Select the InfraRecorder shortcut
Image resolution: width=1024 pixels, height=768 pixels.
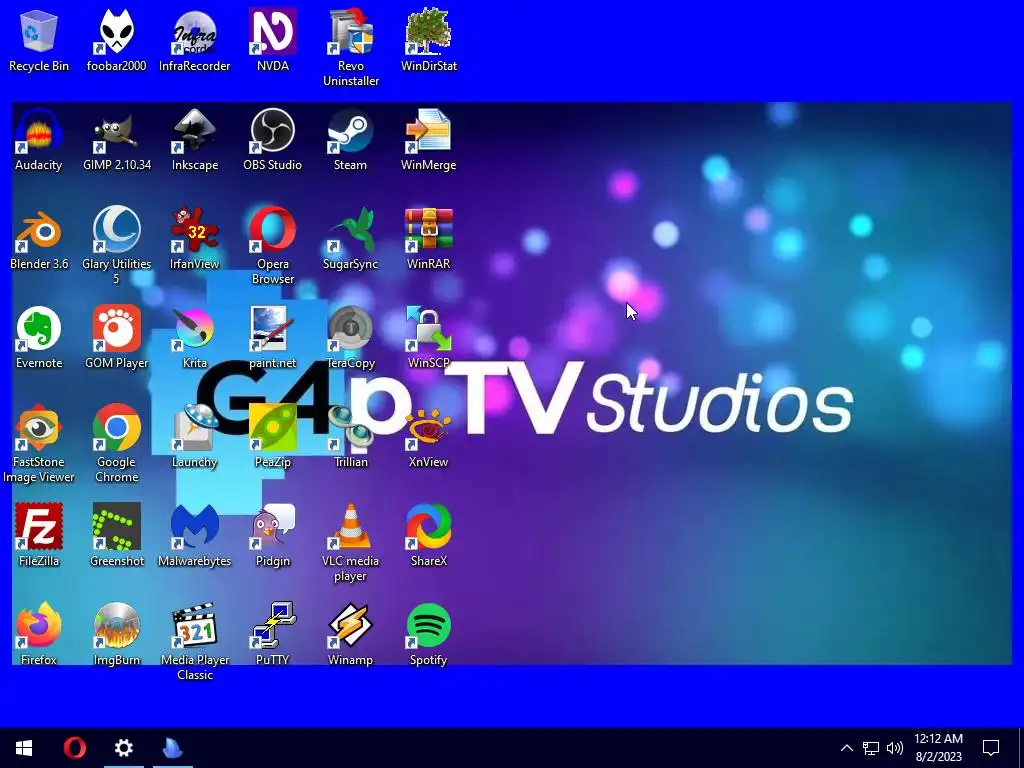click(195, 40)
